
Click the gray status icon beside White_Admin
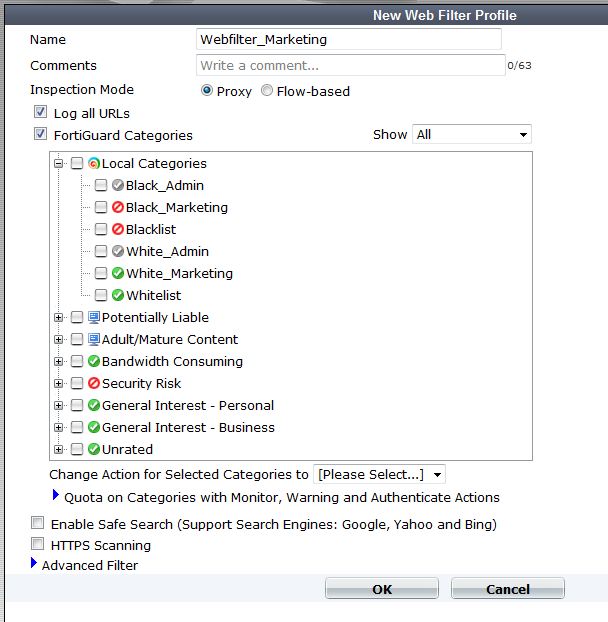[118, 251]
